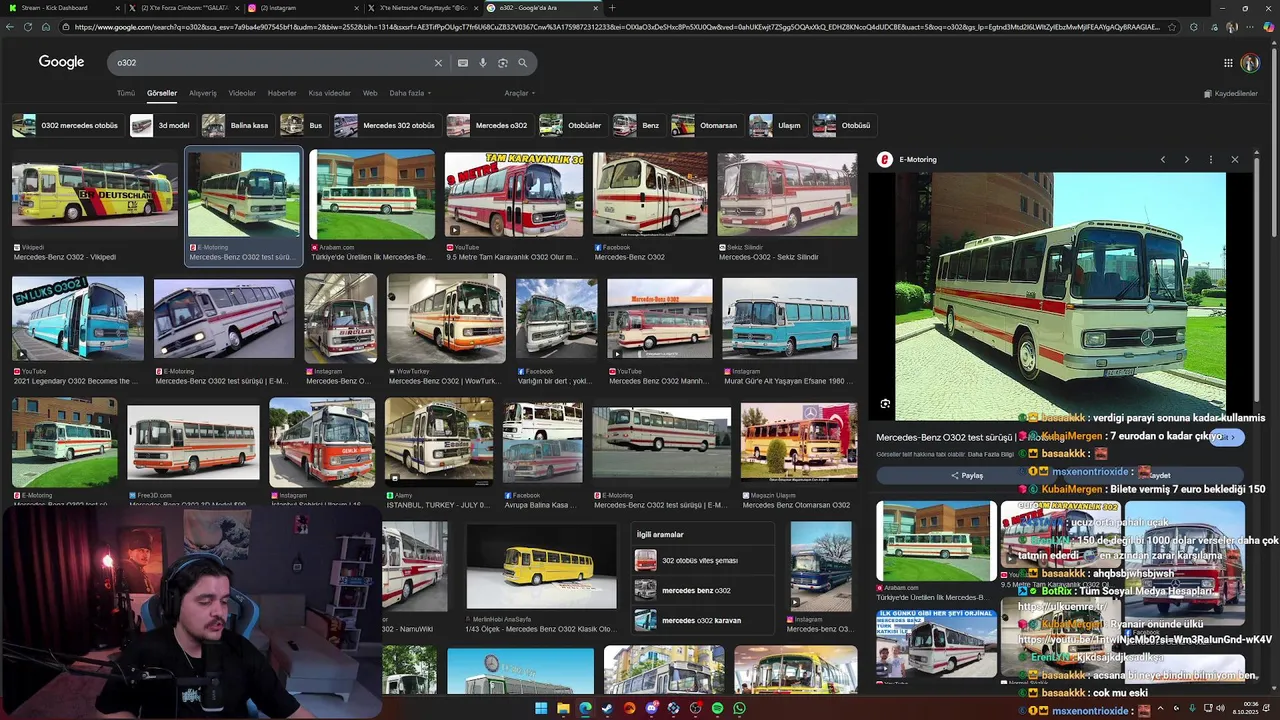Open related search mercedes o302 karavan
Viewport: 1280px width, 720px height.
point(701,620)
